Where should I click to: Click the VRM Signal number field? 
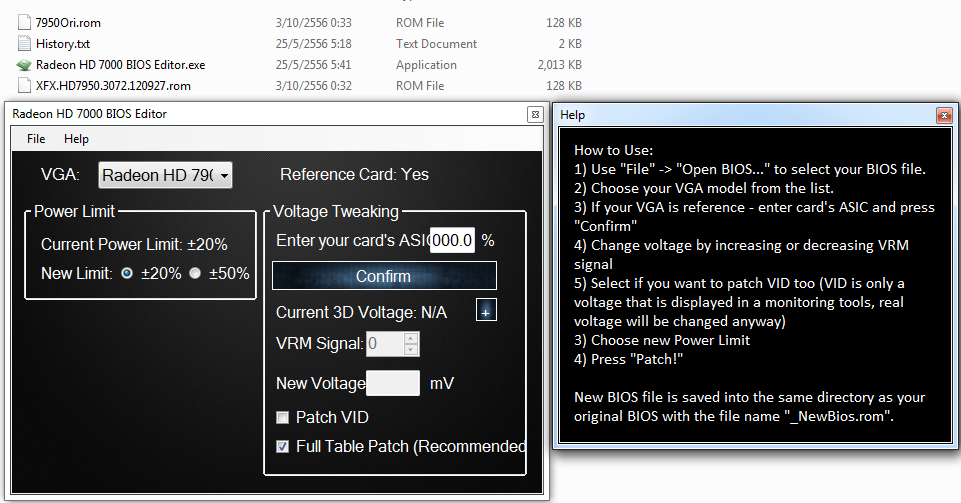tap(385, 344)
